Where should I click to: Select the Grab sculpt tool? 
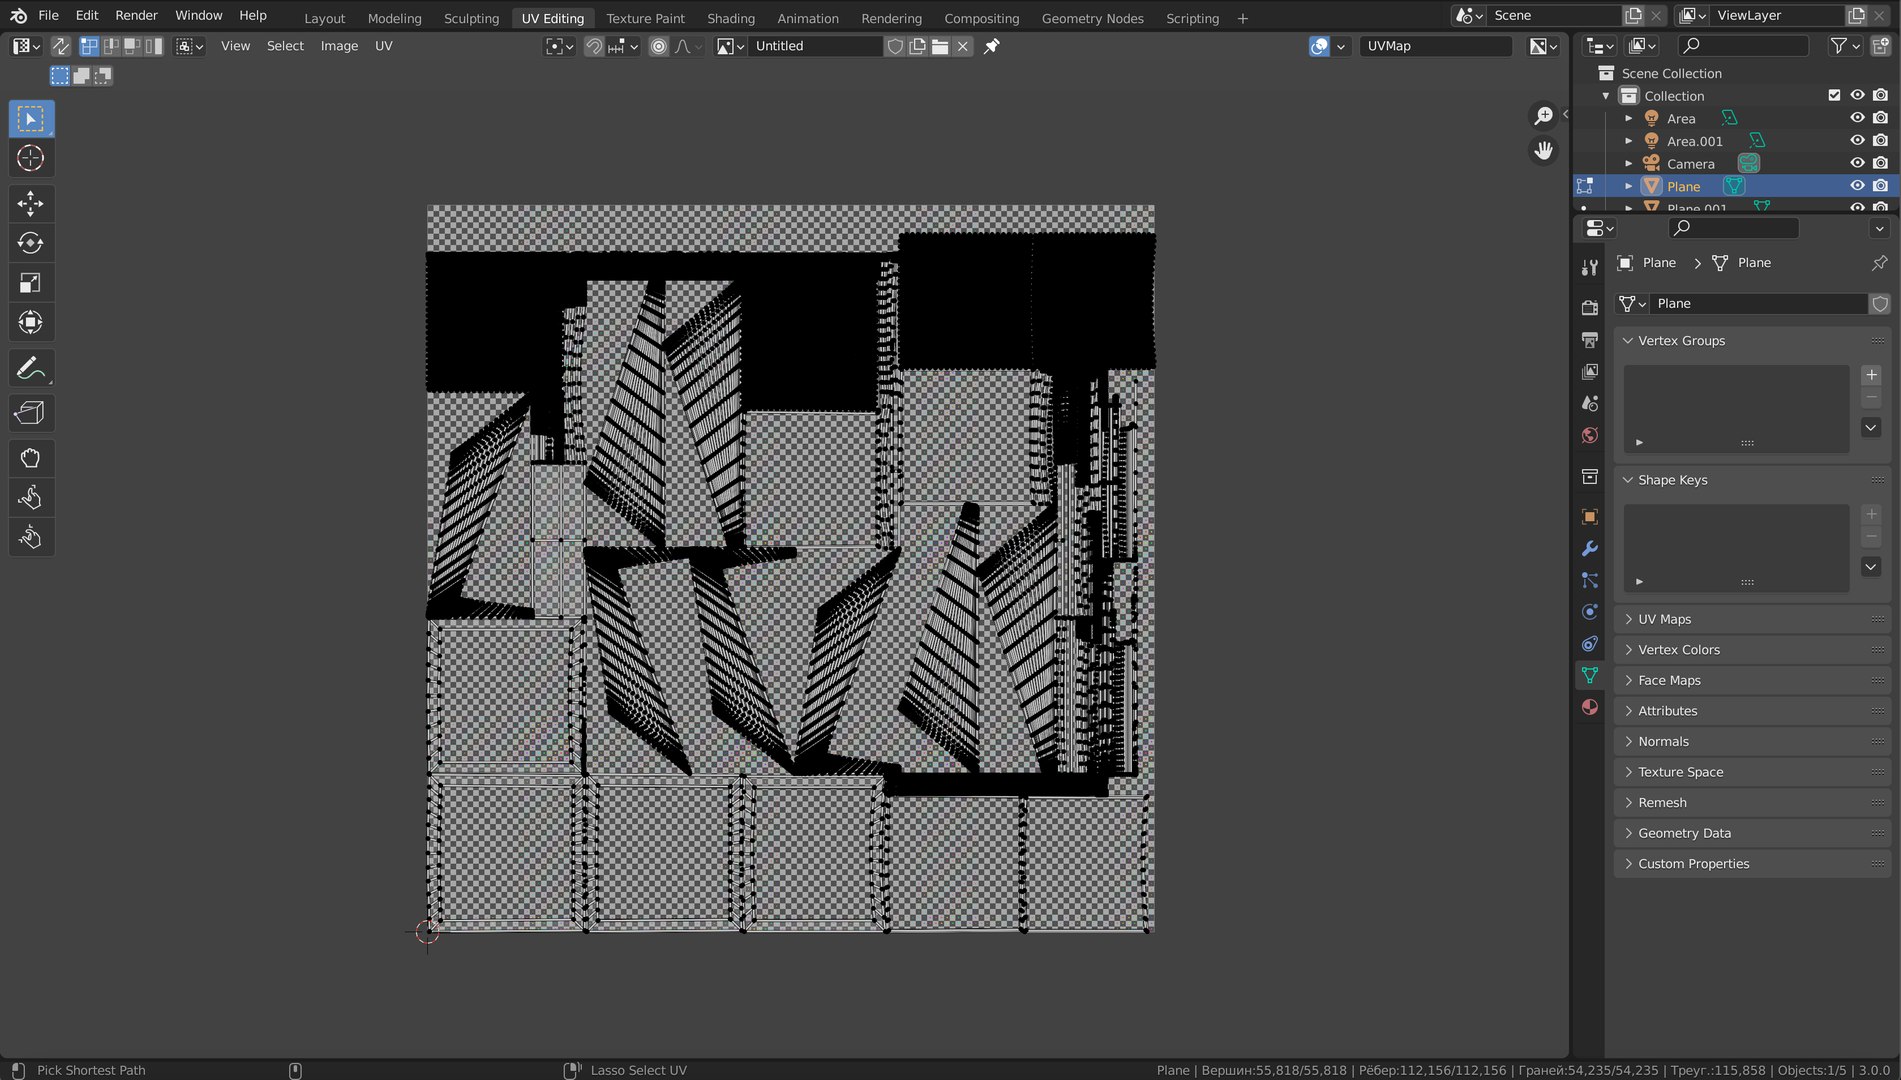coord(30,458)
